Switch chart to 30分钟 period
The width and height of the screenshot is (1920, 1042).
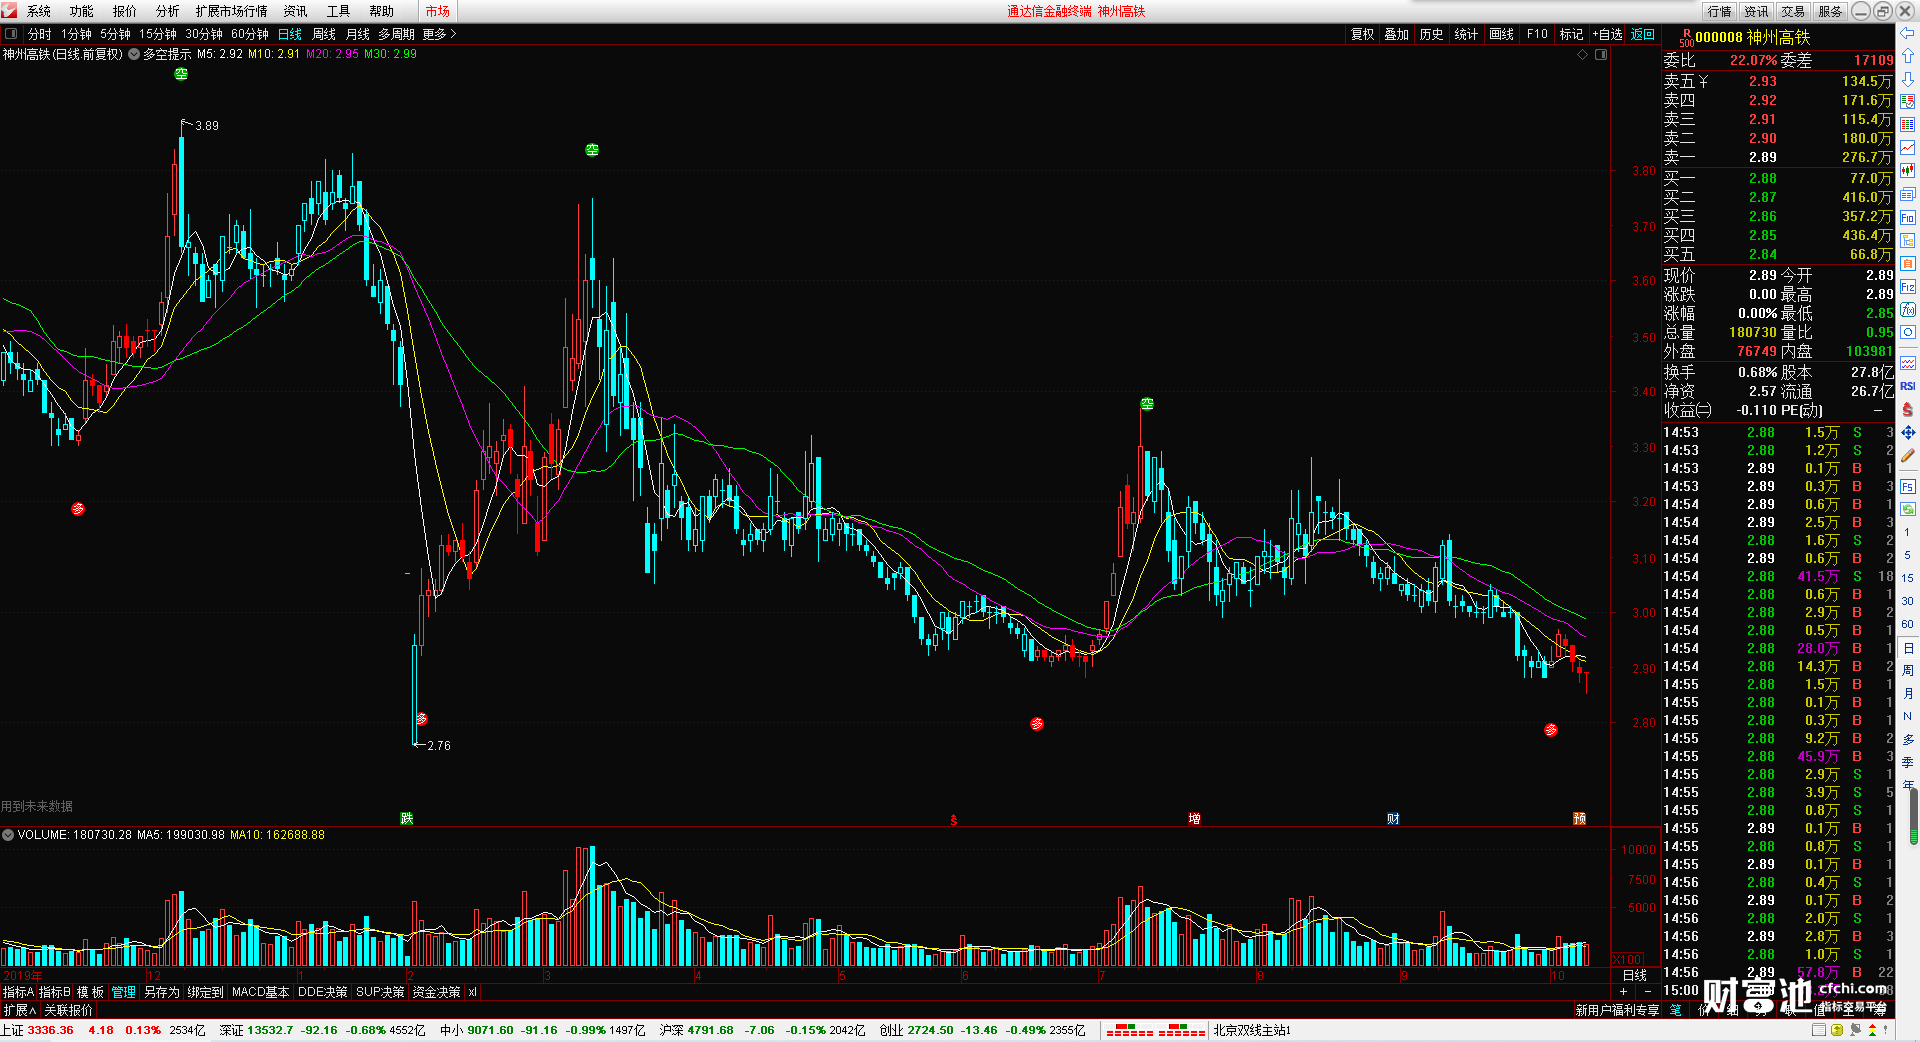[x=204, y=34]
